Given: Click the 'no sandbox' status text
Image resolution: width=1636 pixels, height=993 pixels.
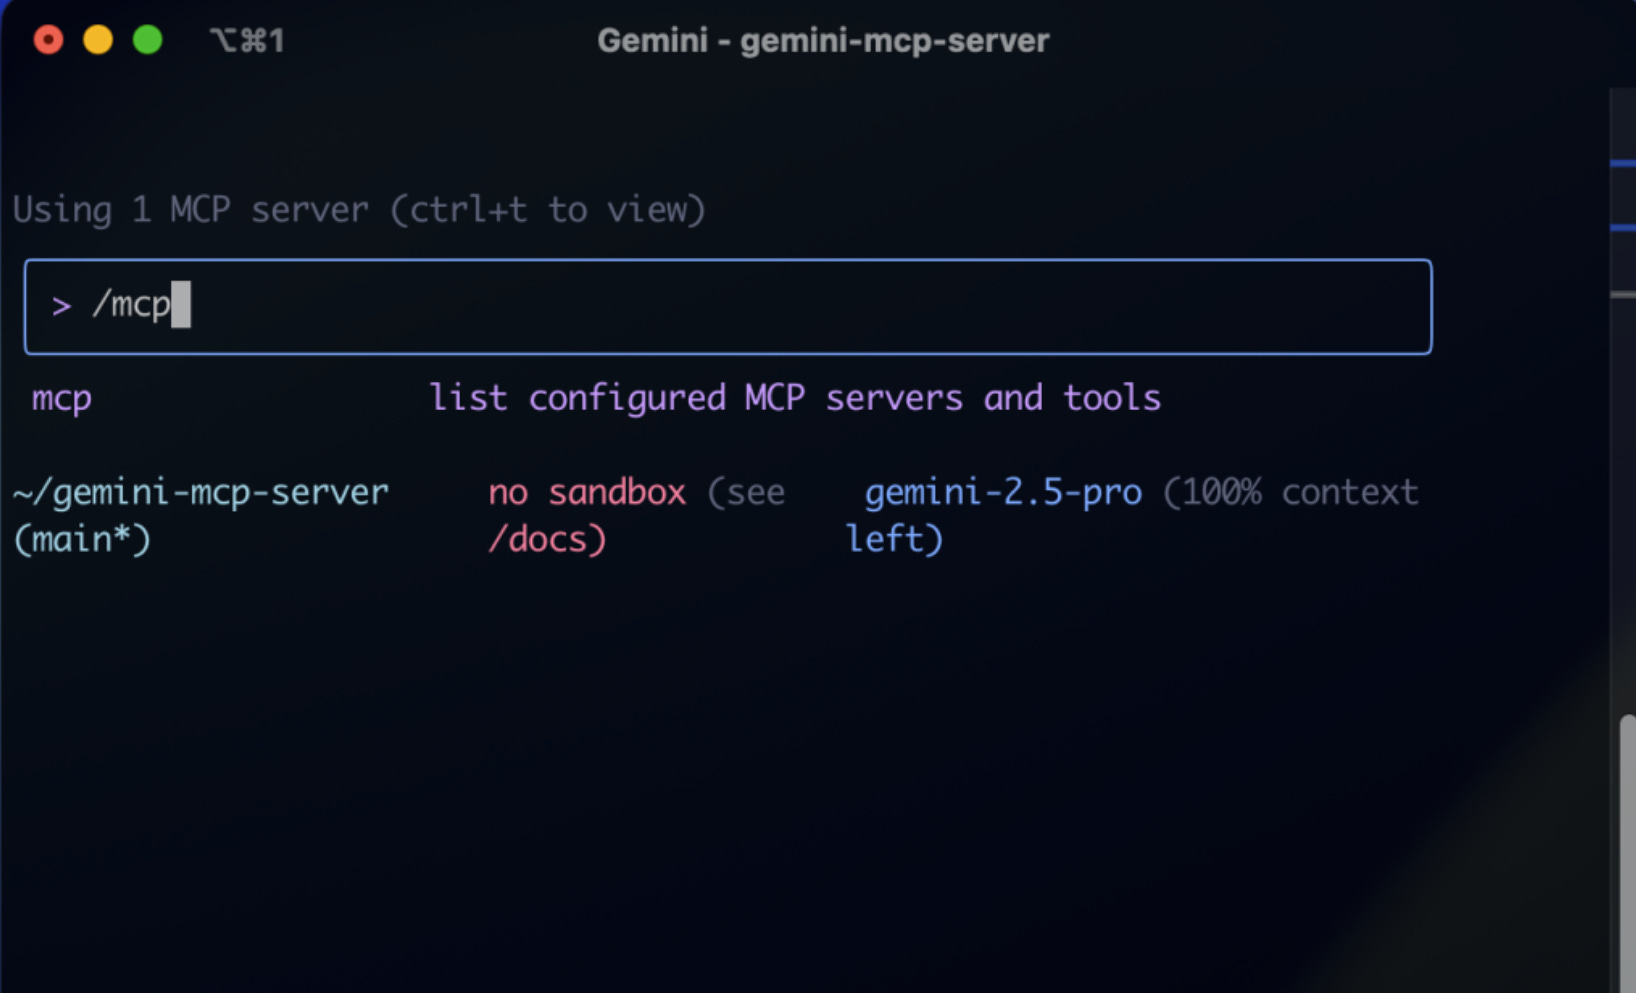Looking at the screenshot, I should click(587, 492).
